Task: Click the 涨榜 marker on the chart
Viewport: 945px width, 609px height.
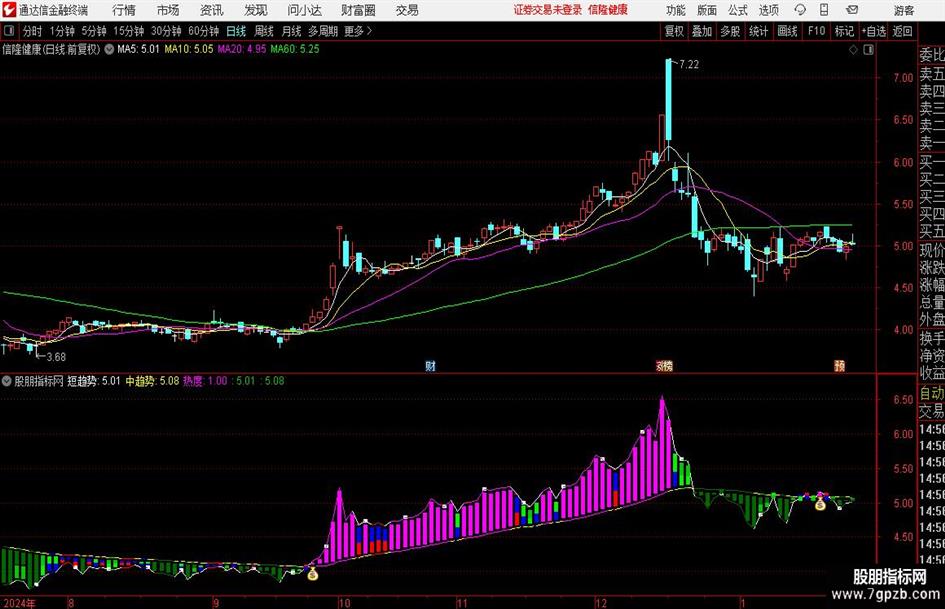Action: pyautogui.click(x=664, y=366)
